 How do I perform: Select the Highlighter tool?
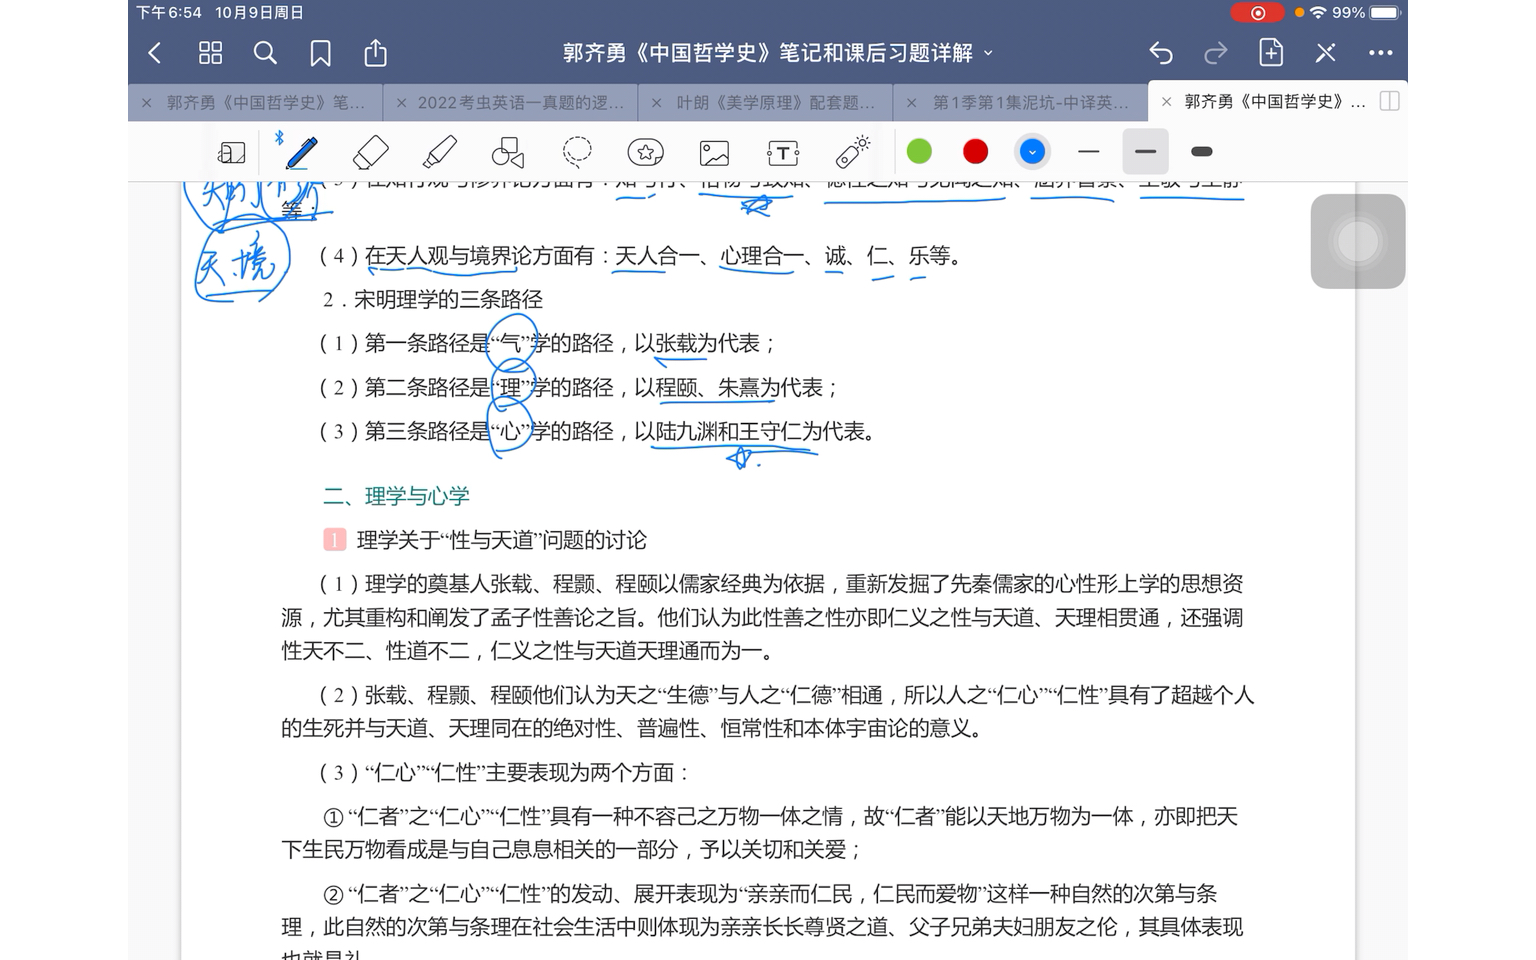[x=440, y=152]
